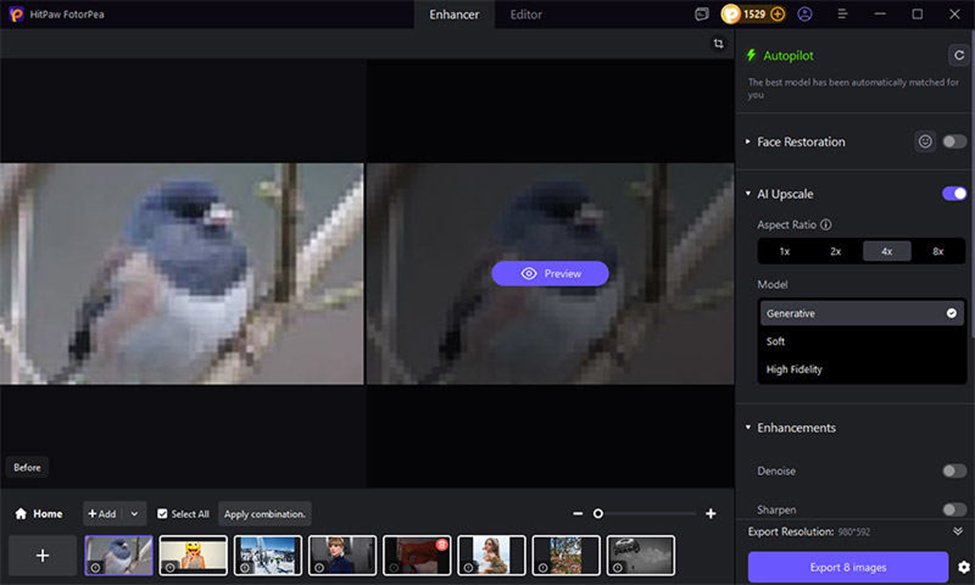975x585 pixels.
Task: Click the emoji face icon beside Face Restoration
Action: [924, 142]
